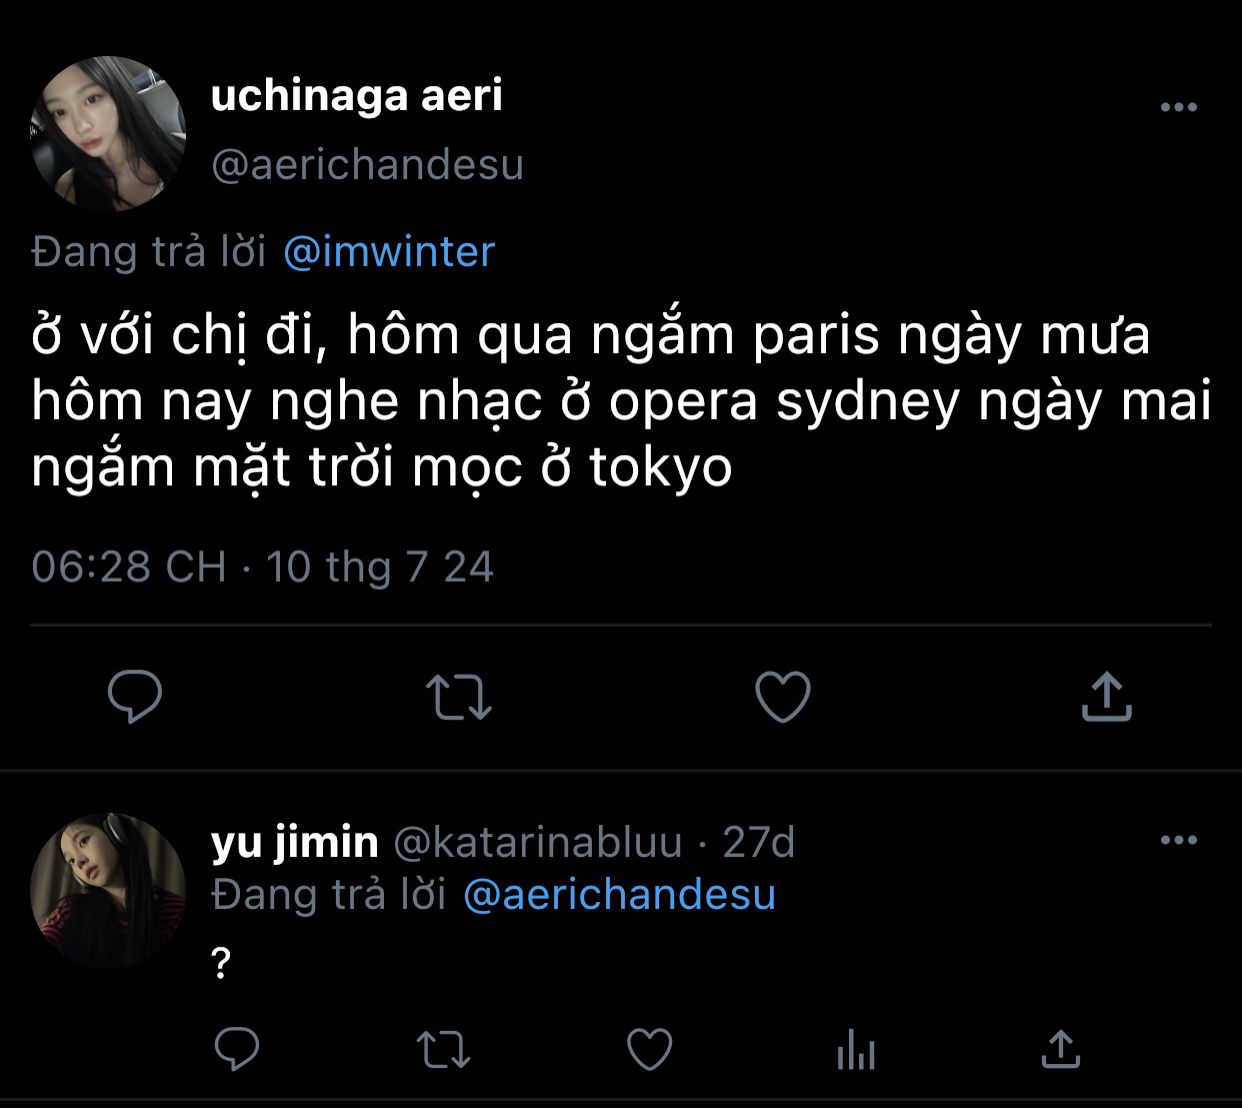
Task: Retweet uchinaga aeri's main tweet
Action: coord(459,697)
